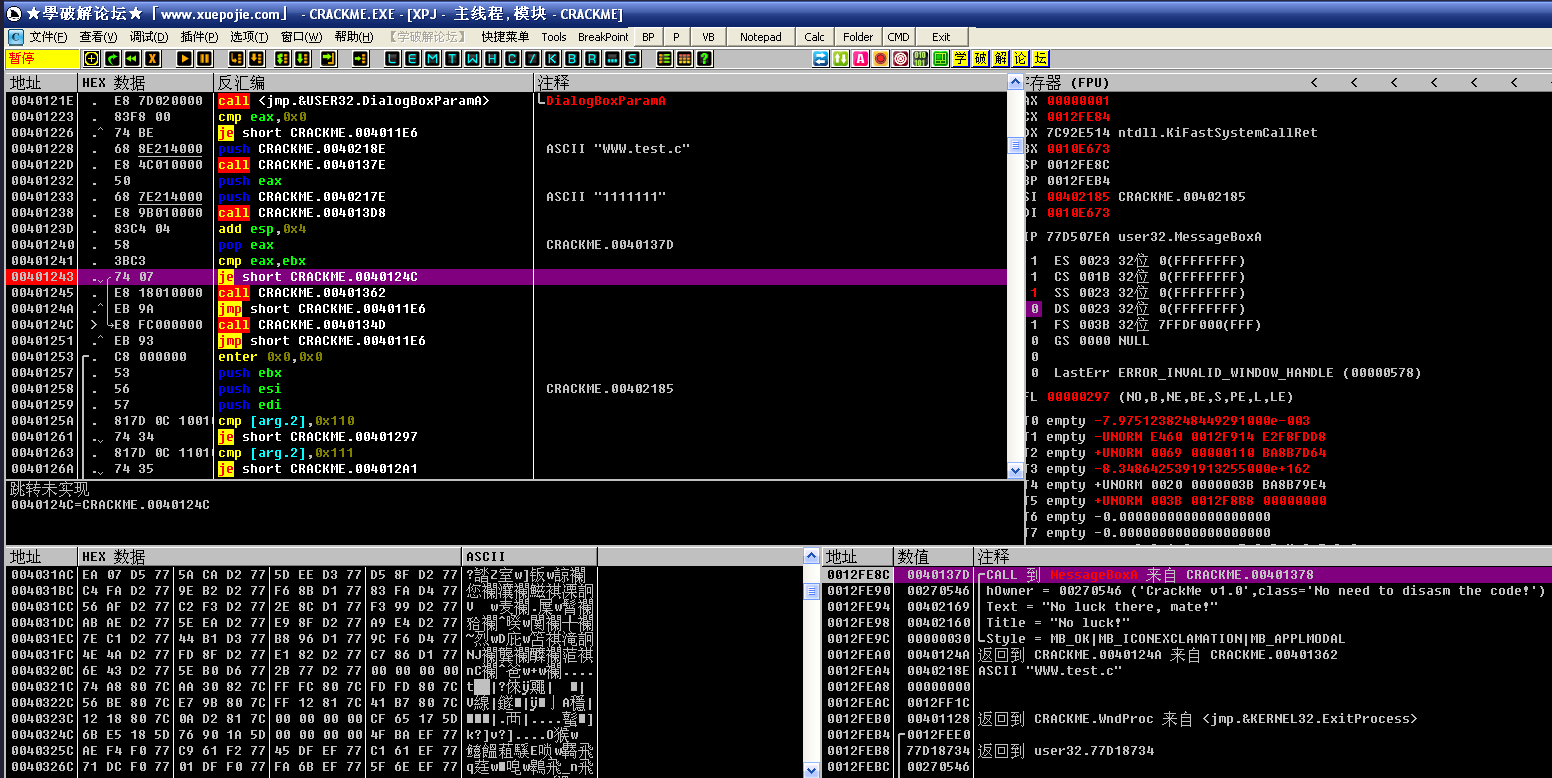Open CPU window with C icon
Image resolution: width=1552 pixels, height=778 pixels.
pos(512,59)
